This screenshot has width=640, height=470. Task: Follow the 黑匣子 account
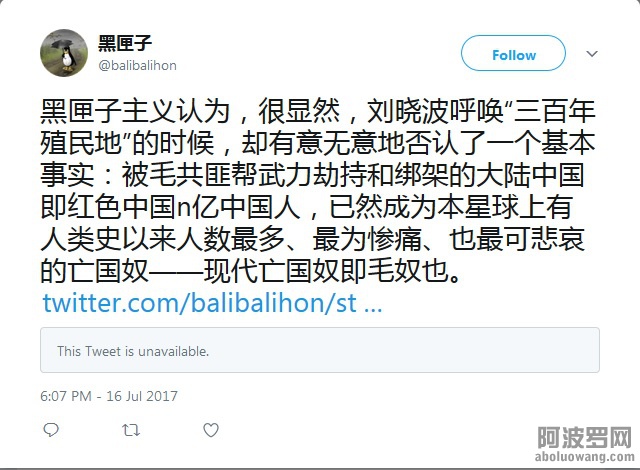pyautogui.click(x=513, y=53)
